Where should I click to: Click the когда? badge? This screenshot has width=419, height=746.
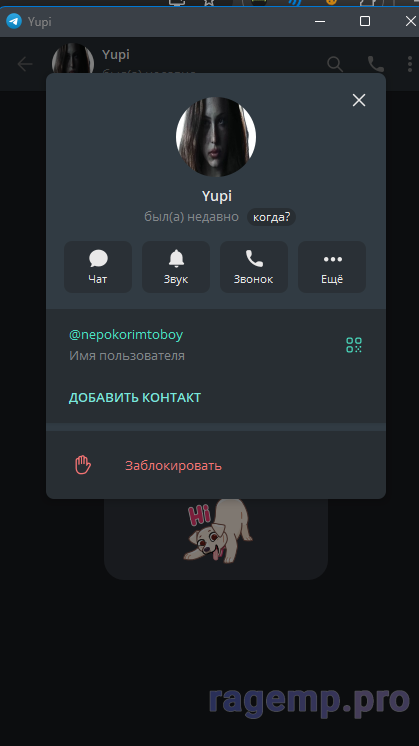(x=272, y=217)
